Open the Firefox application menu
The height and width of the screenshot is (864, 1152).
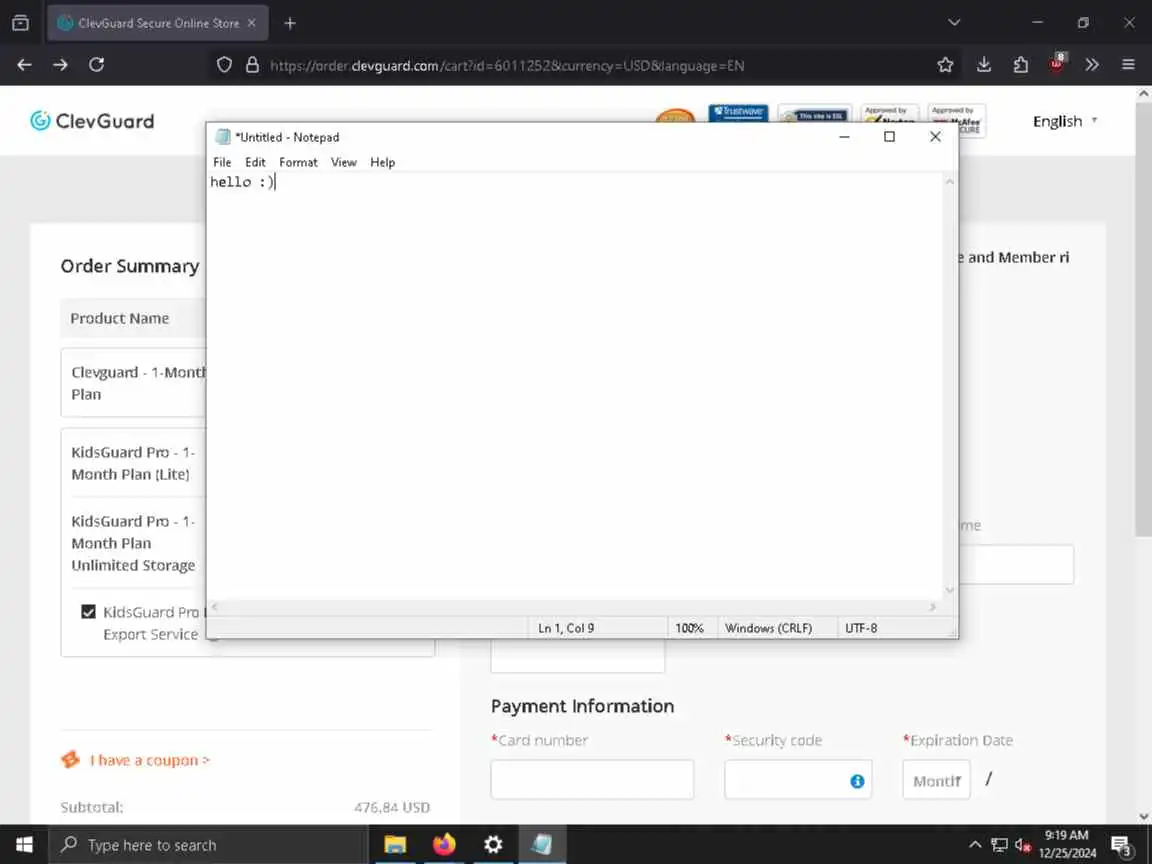tap(1128, 65)
